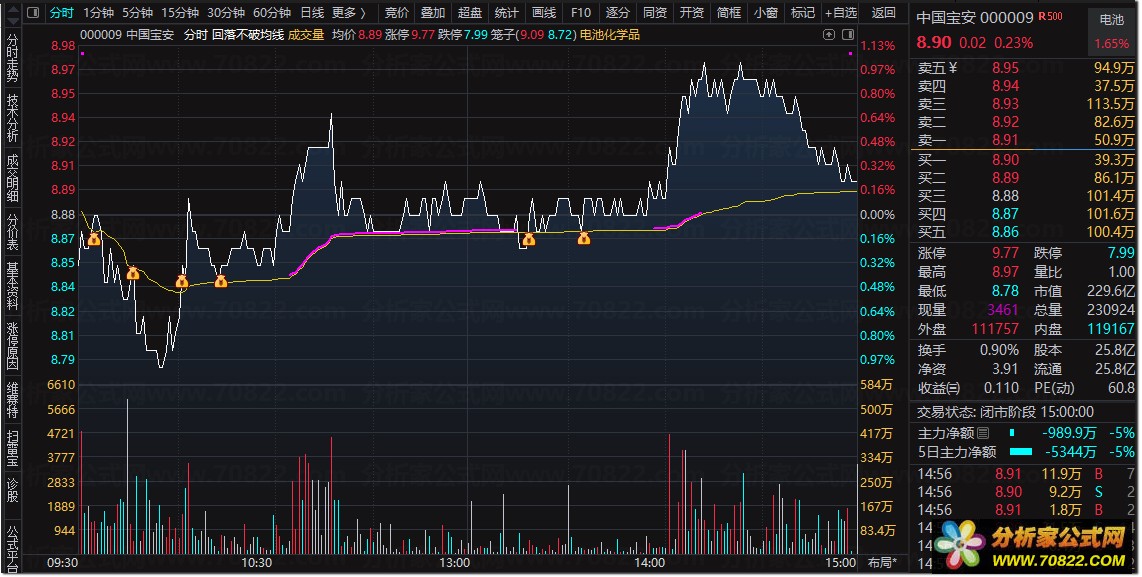Image resolution: width=1142 pixels, height=577 pixels.
Task: Click the 电池化学品 sector link
Action: pos(610,34)
